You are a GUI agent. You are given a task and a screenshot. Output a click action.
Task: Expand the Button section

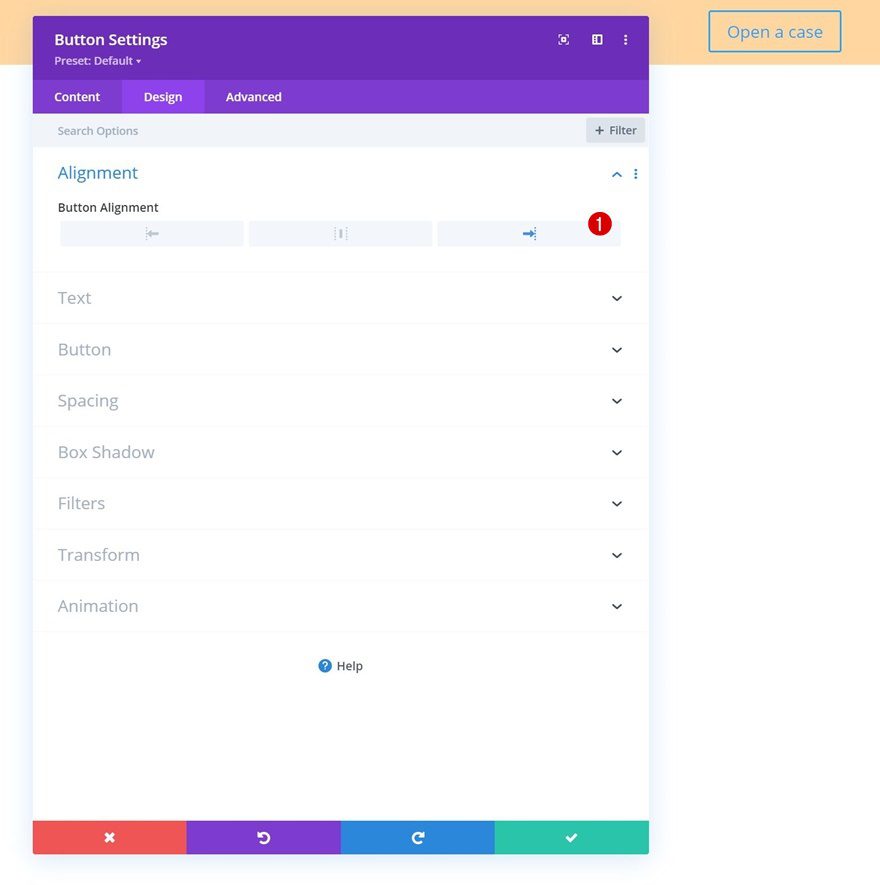[x=340, y=349]
